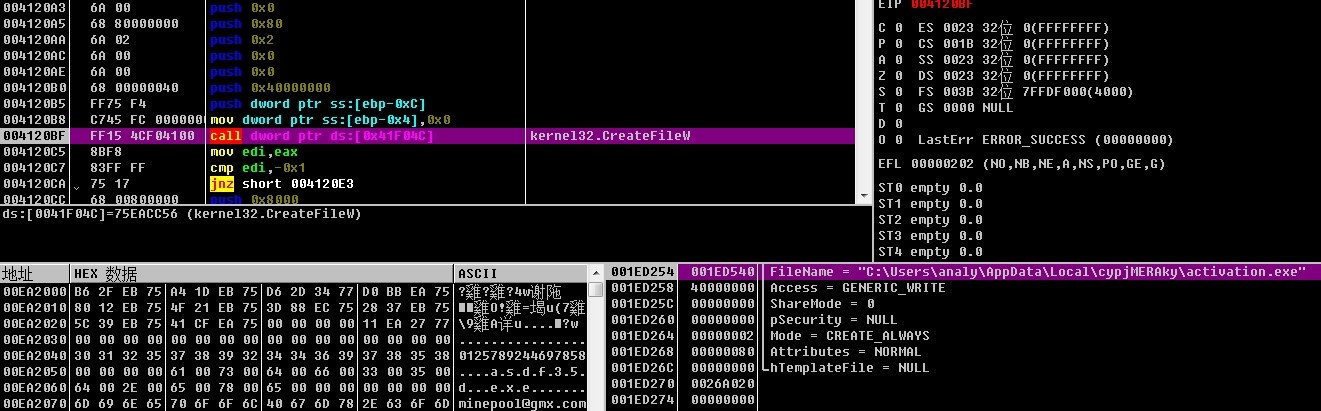Click pSecurity = NULL stack argument
1321x411 pixels.
click(x=833, y=320)
